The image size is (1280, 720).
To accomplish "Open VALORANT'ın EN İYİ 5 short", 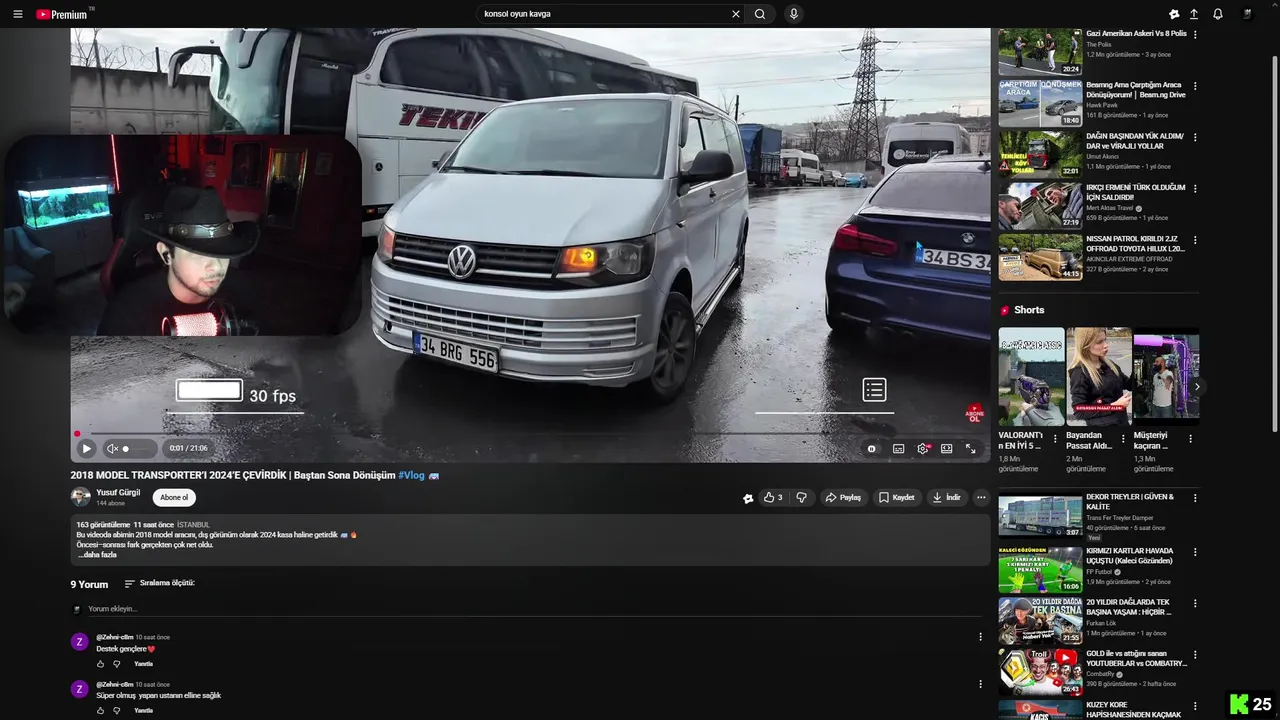I will click(1031, 377).
